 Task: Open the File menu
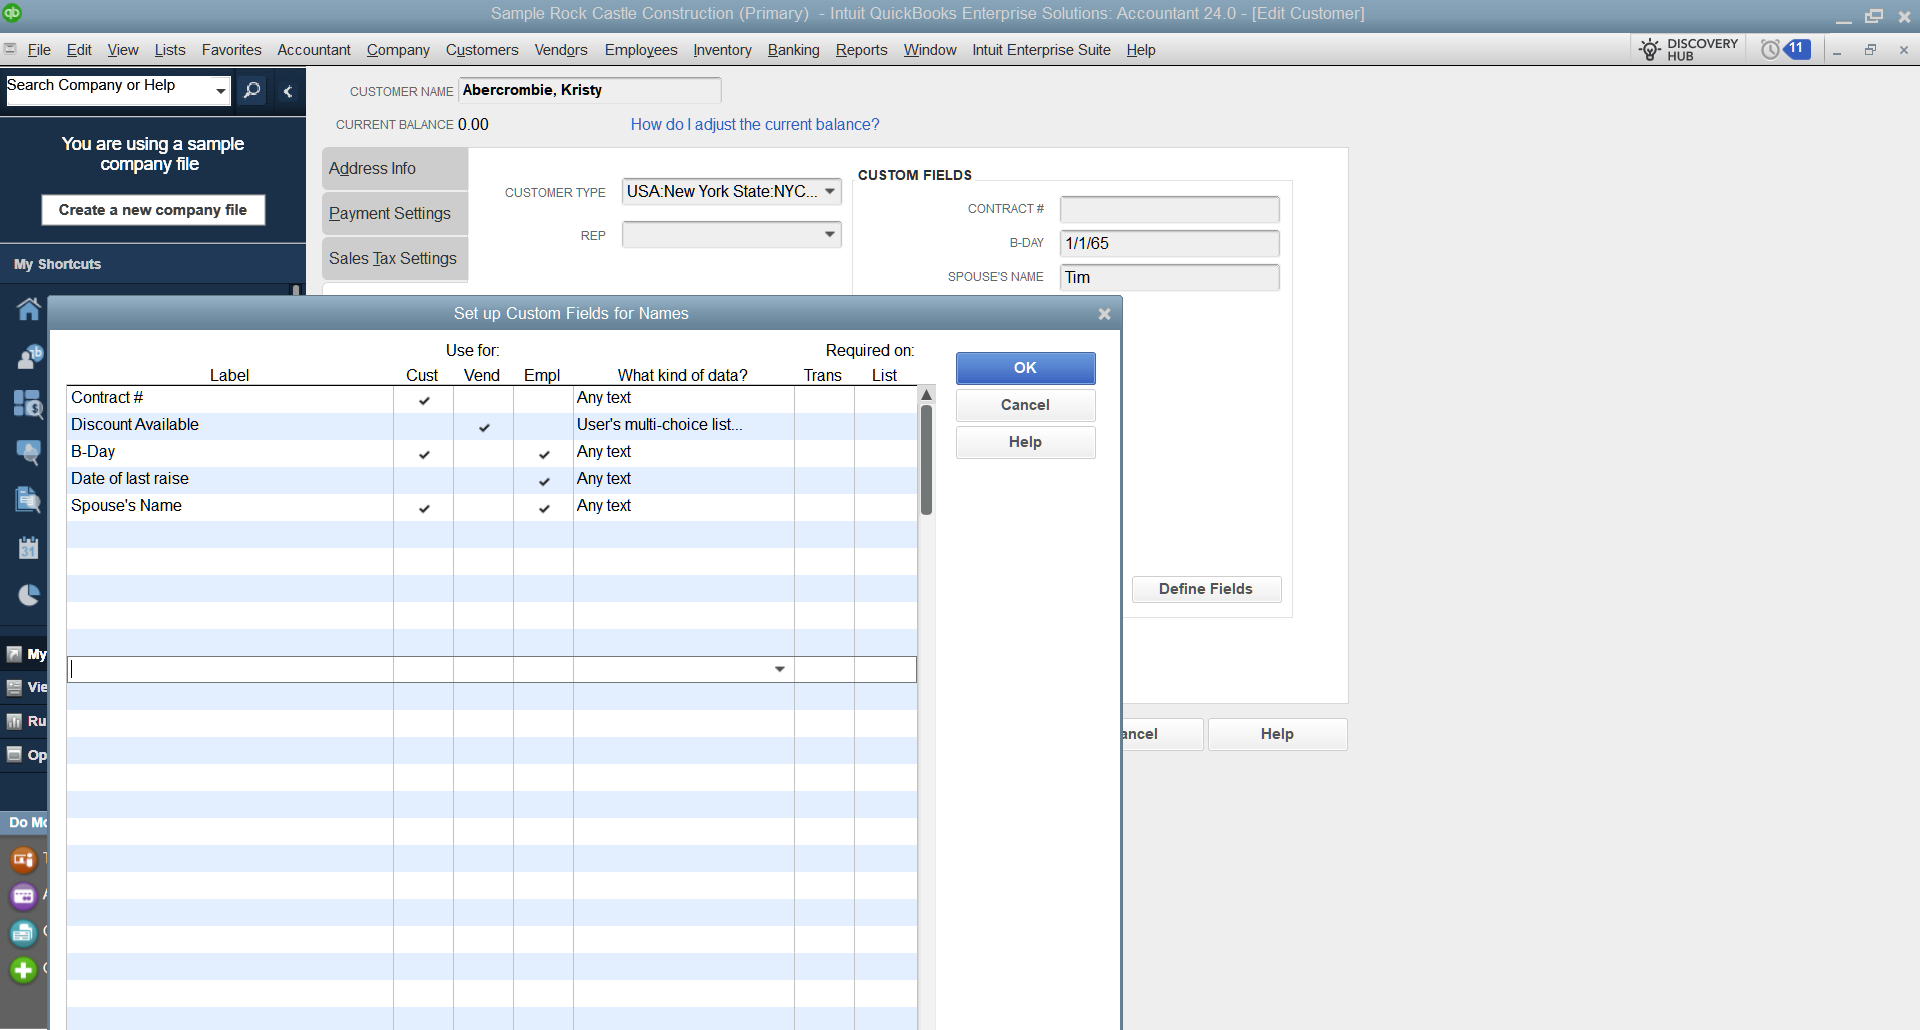tap(39, 50)
